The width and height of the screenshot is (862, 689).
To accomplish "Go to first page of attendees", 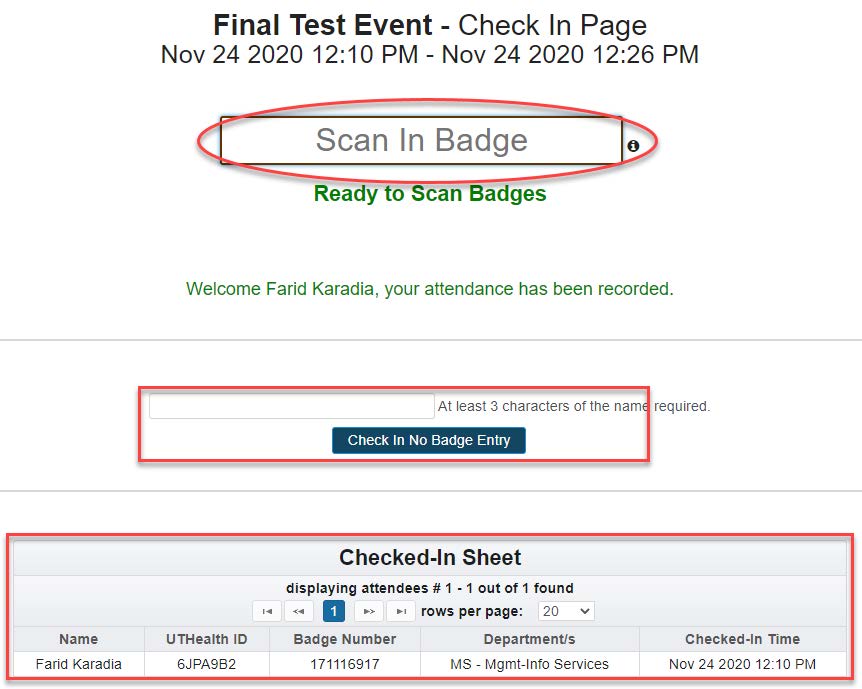I will click(x=266, y=611).
